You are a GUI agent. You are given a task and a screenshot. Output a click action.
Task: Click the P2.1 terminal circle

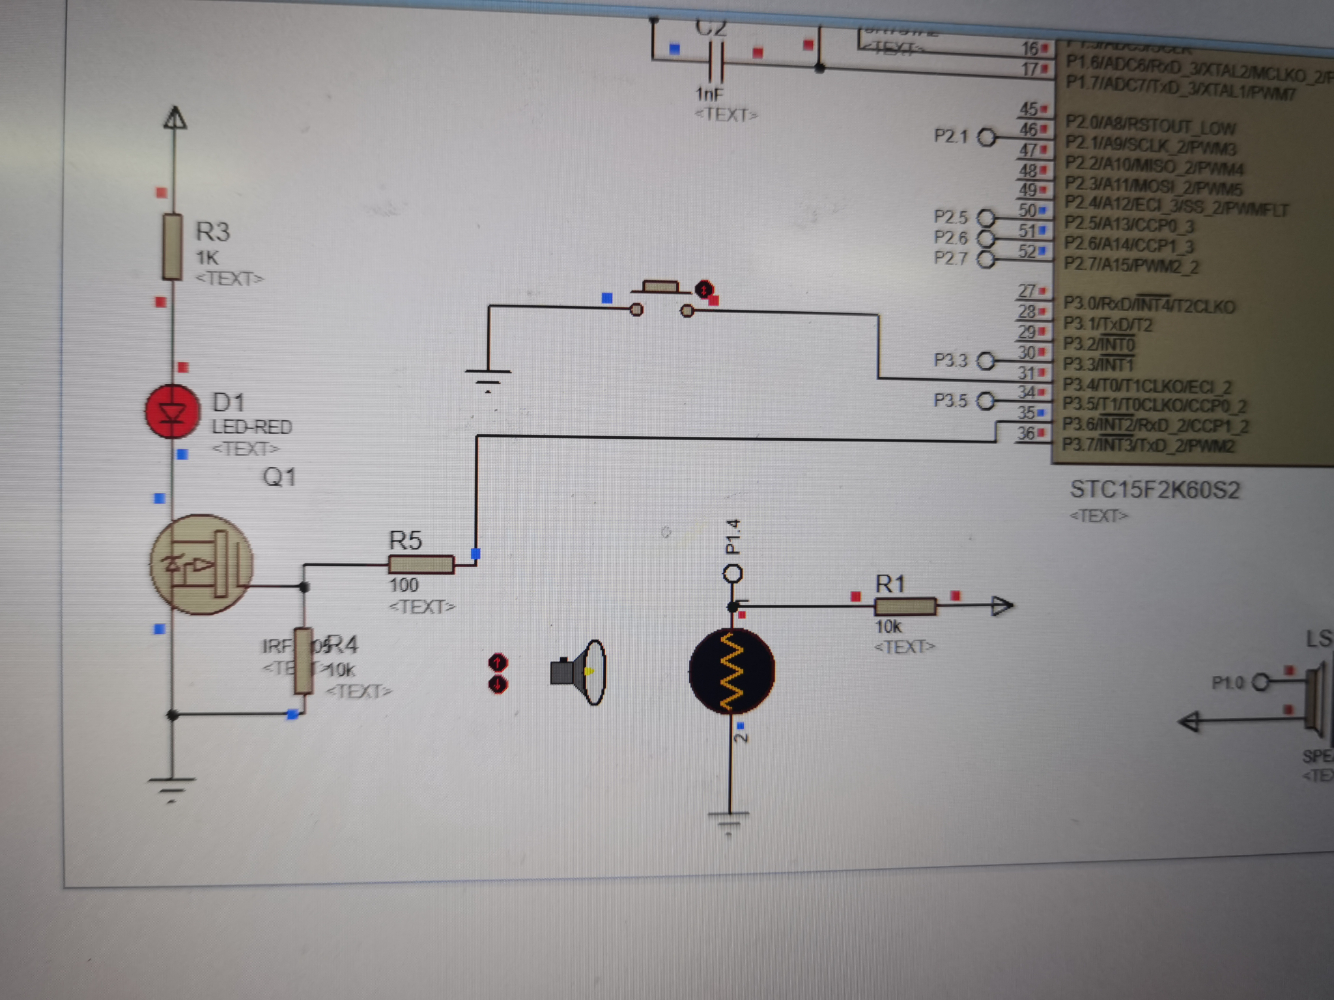pos(986,137)
